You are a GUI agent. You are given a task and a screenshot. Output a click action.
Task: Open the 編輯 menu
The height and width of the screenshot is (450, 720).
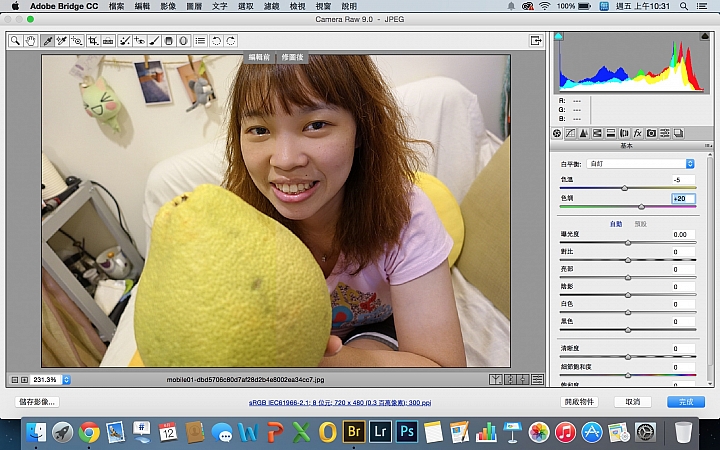142,6
